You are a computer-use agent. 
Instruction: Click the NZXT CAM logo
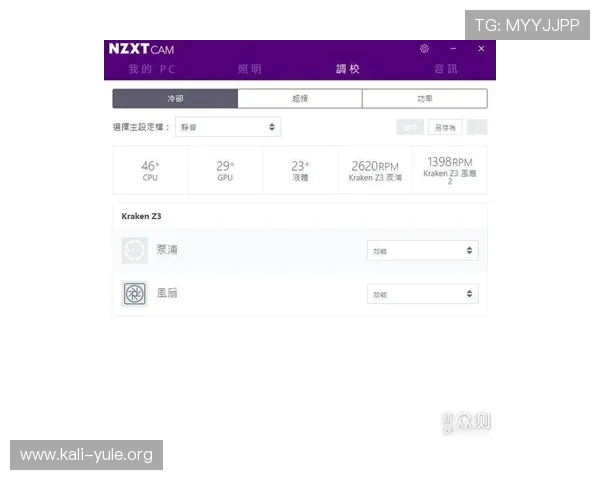[142, 49]
